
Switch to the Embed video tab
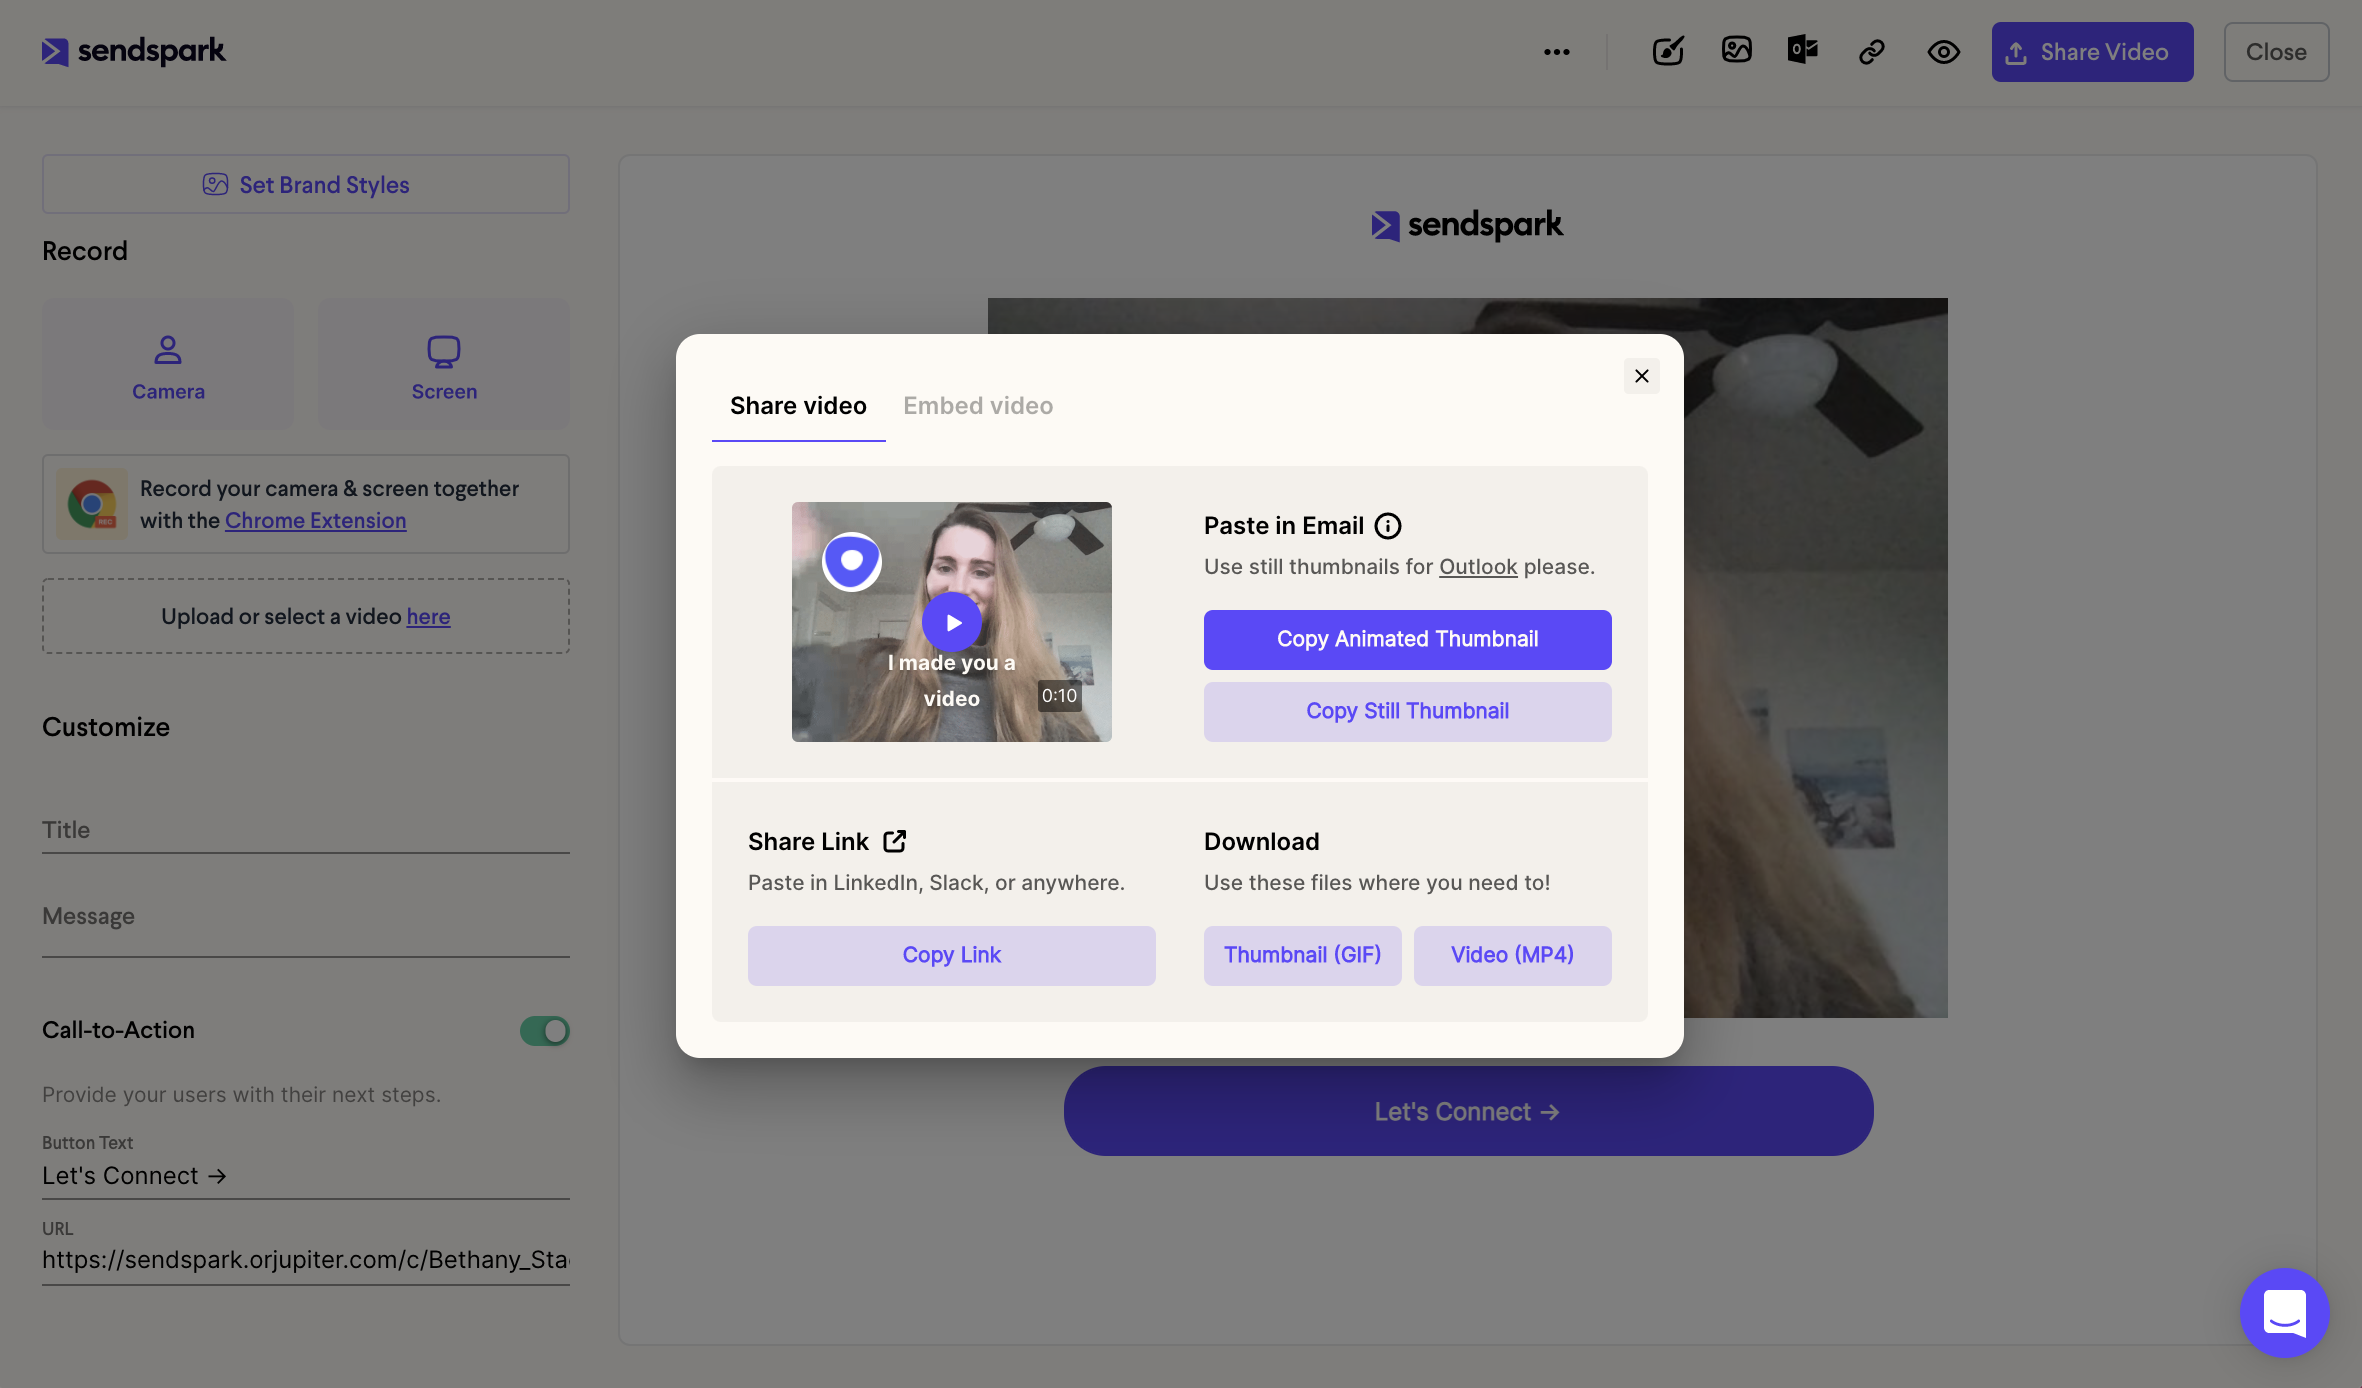[x=978, y=405]
